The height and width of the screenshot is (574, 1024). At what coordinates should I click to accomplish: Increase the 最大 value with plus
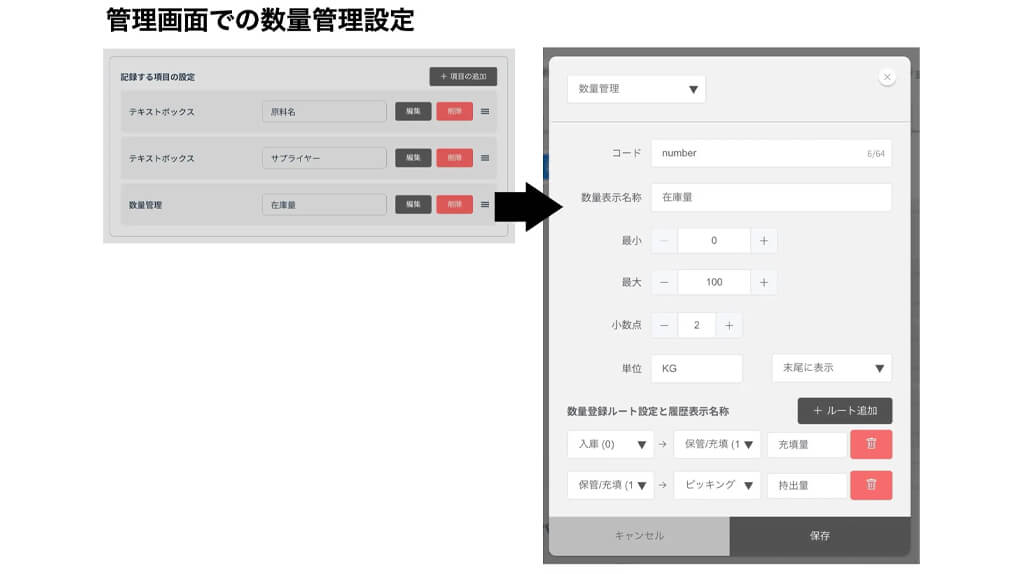pos(763,283)
